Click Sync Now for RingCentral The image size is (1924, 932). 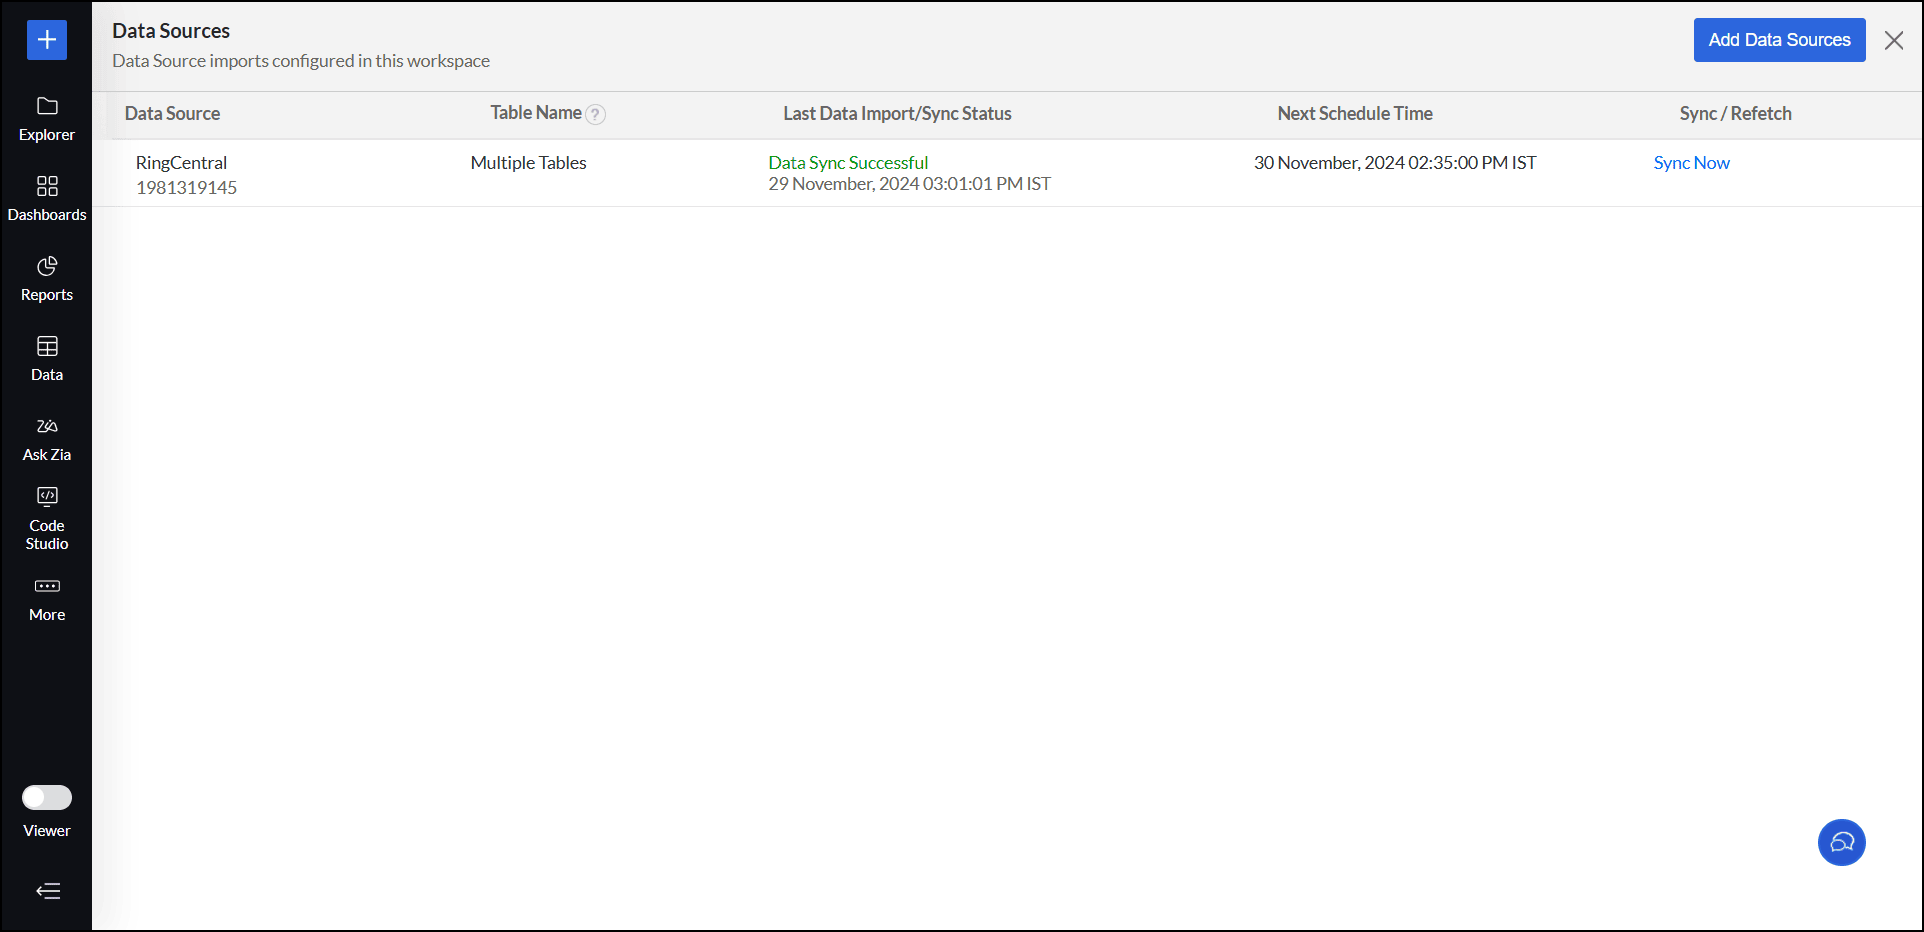[x=1690, y=162]
